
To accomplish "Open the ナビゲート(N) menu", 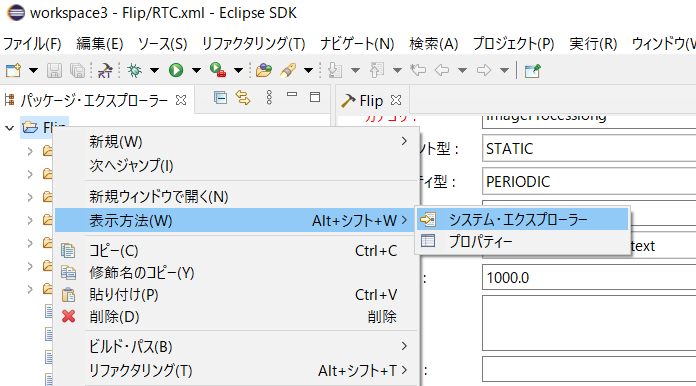I will 357,44.
